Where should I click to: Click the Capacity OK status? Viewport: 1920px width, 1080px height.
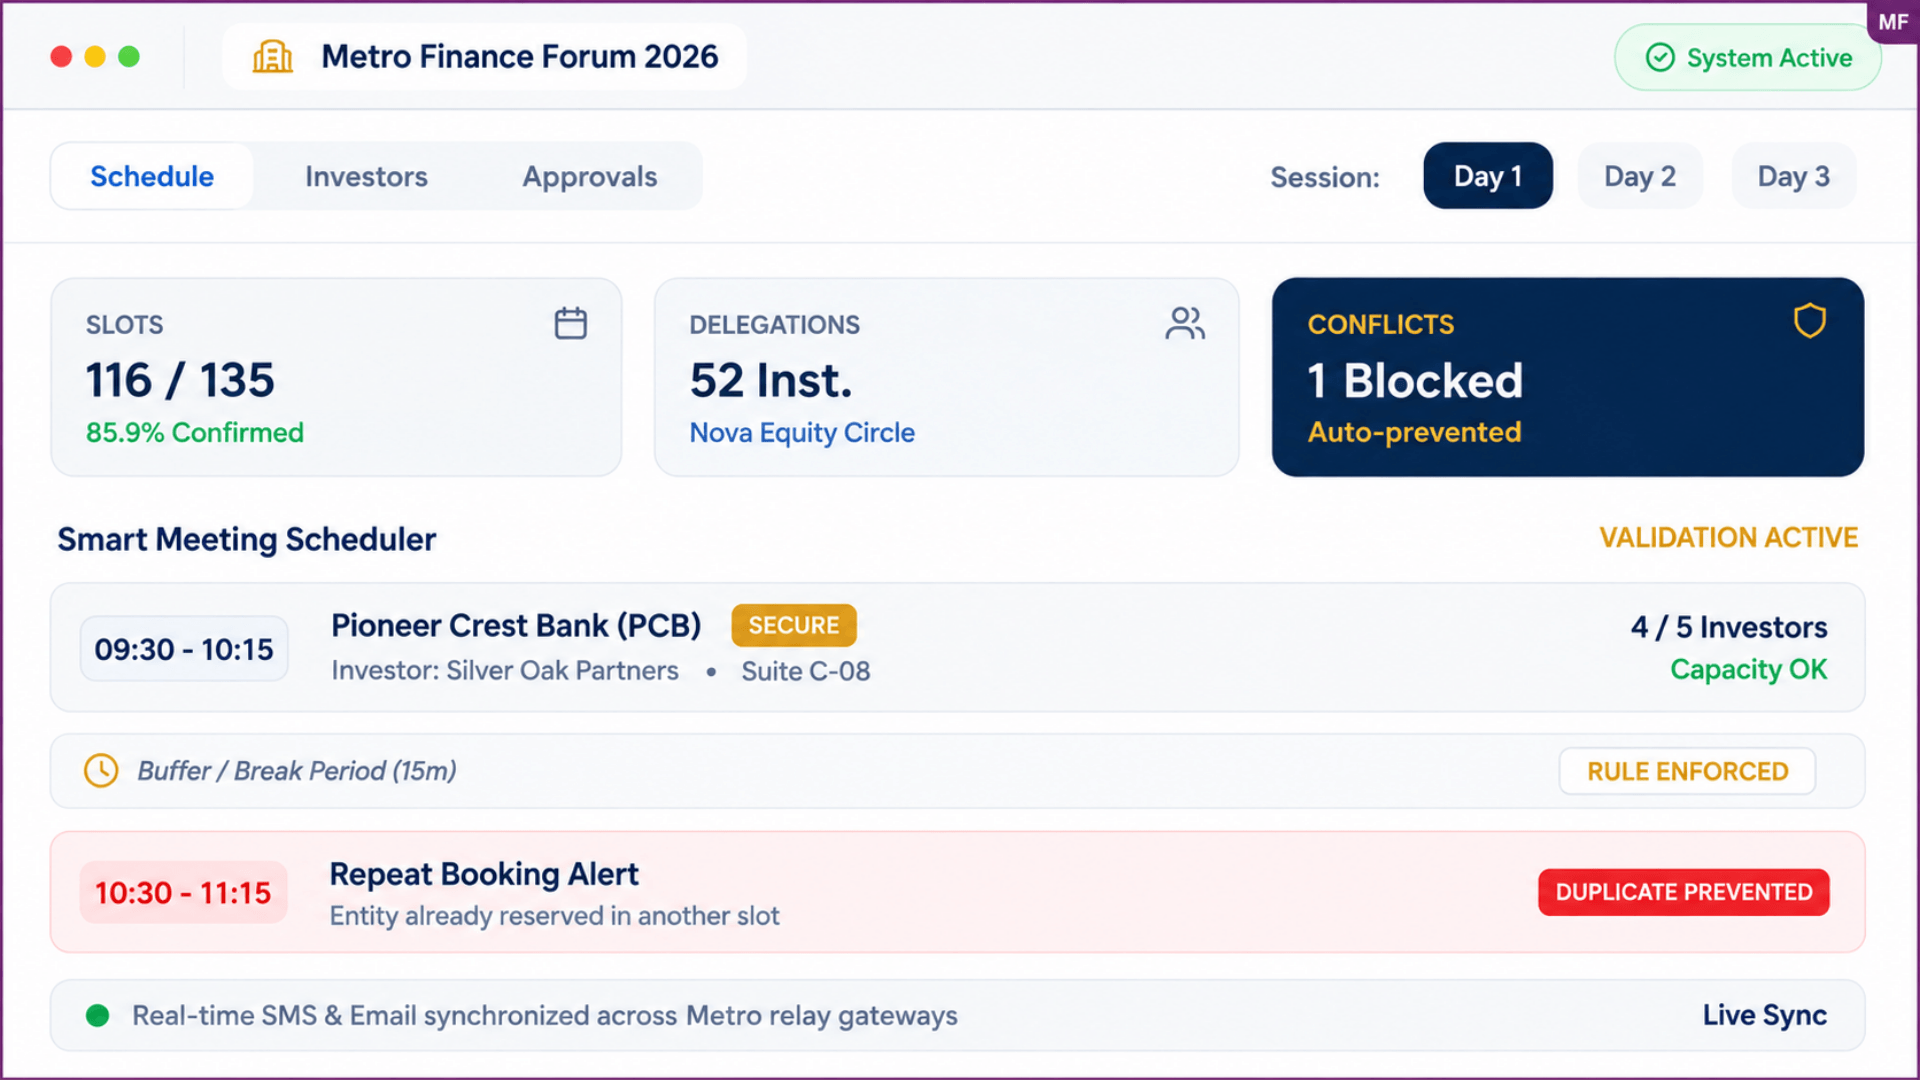pos(1749,669)
